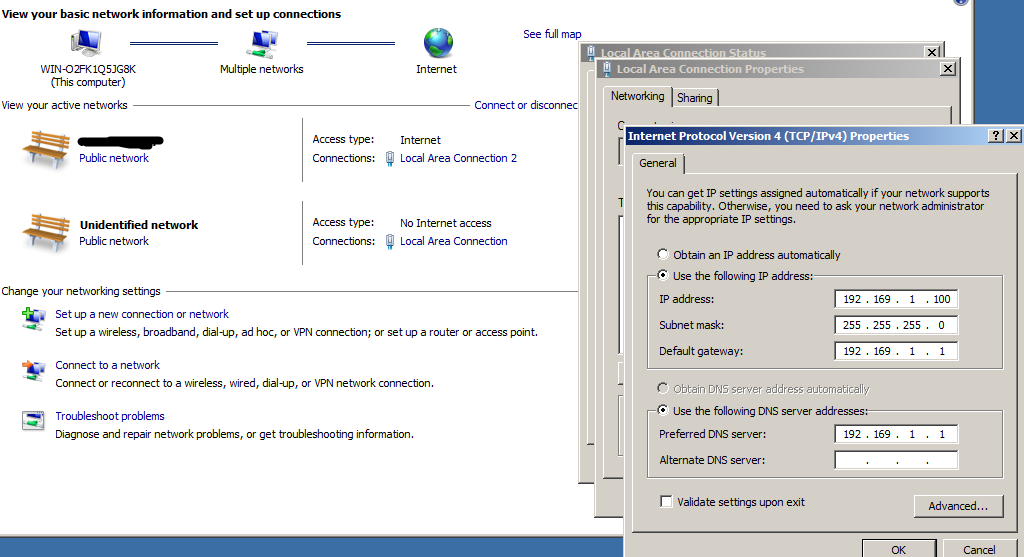Image resolution: width=1024 pixels, height=557 pixels.
Task: Switch to the Sharing tab
Action: 694,98
